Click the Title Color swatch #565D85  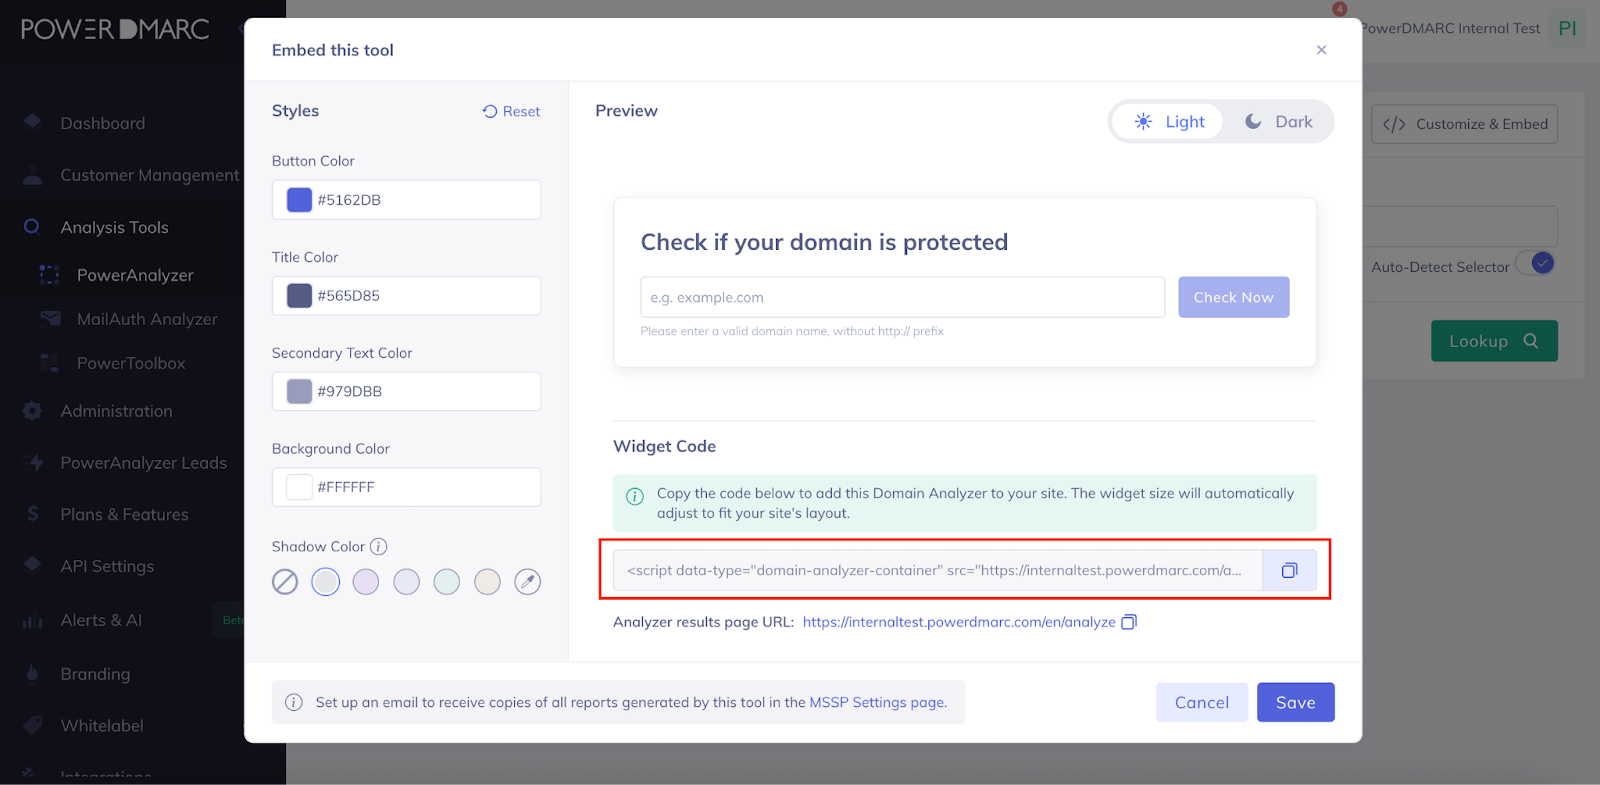(299, 296)
